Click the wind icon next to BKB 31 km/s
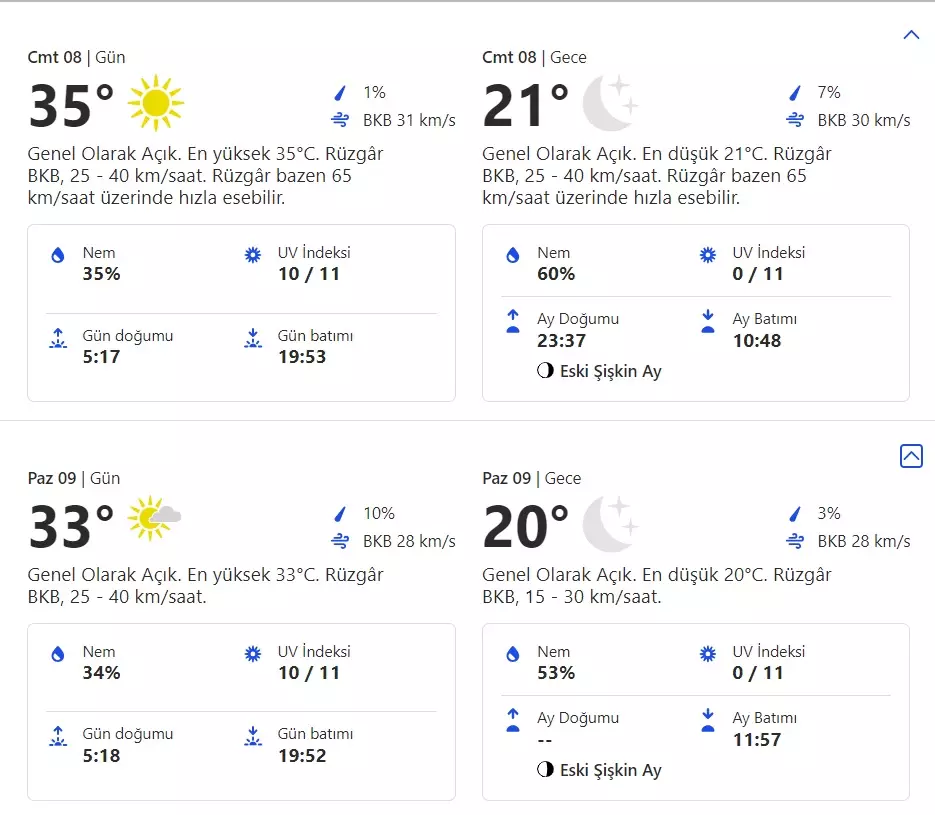 coord(341,120)
